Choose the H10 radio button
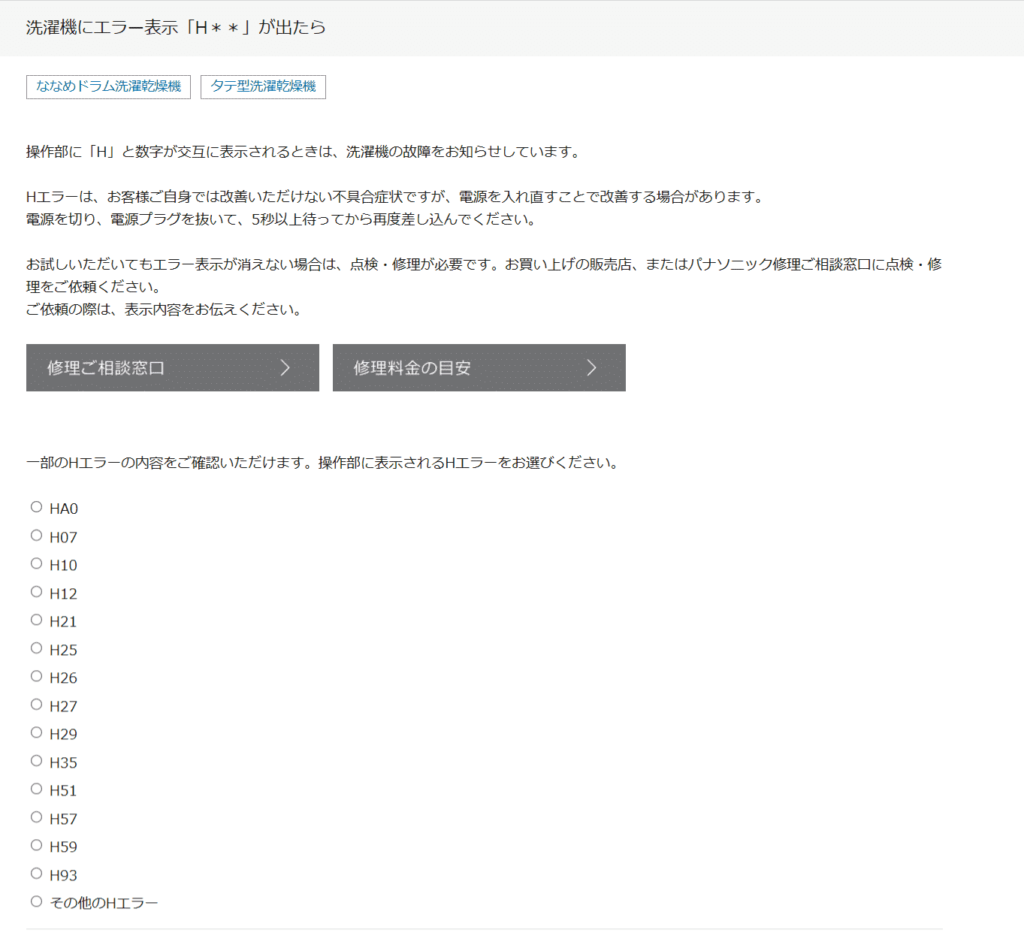Viewport: 1024px width, 936px height. [37, 563]
